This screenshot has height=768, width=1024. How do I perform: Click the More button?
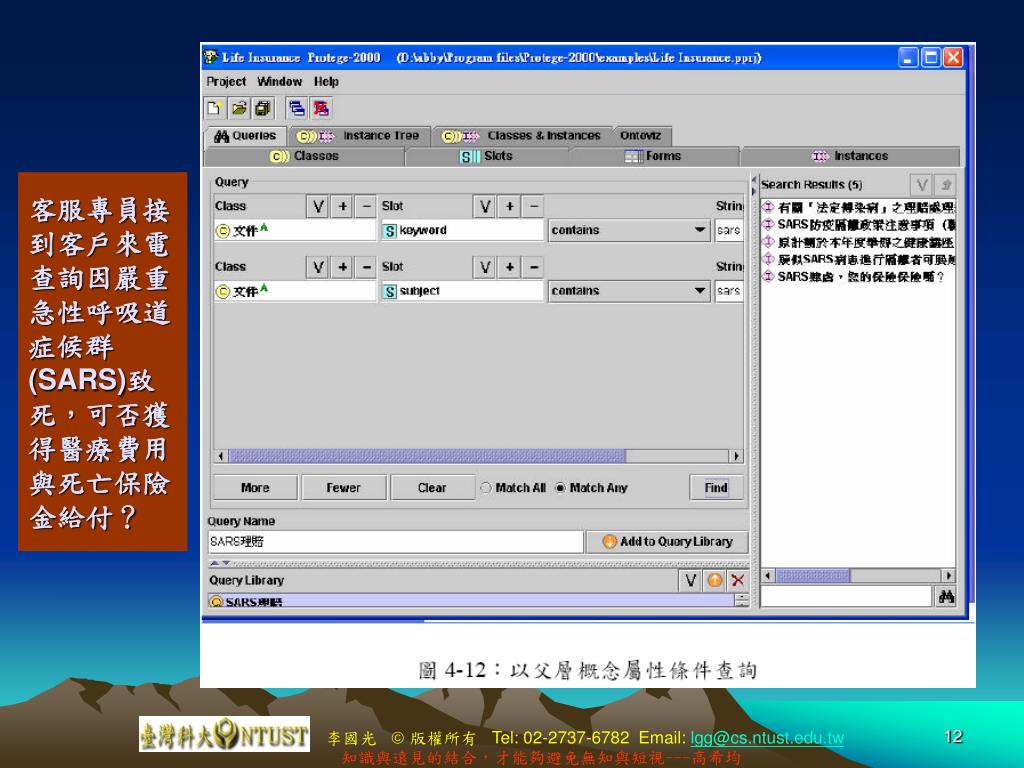tap(255, 488)
